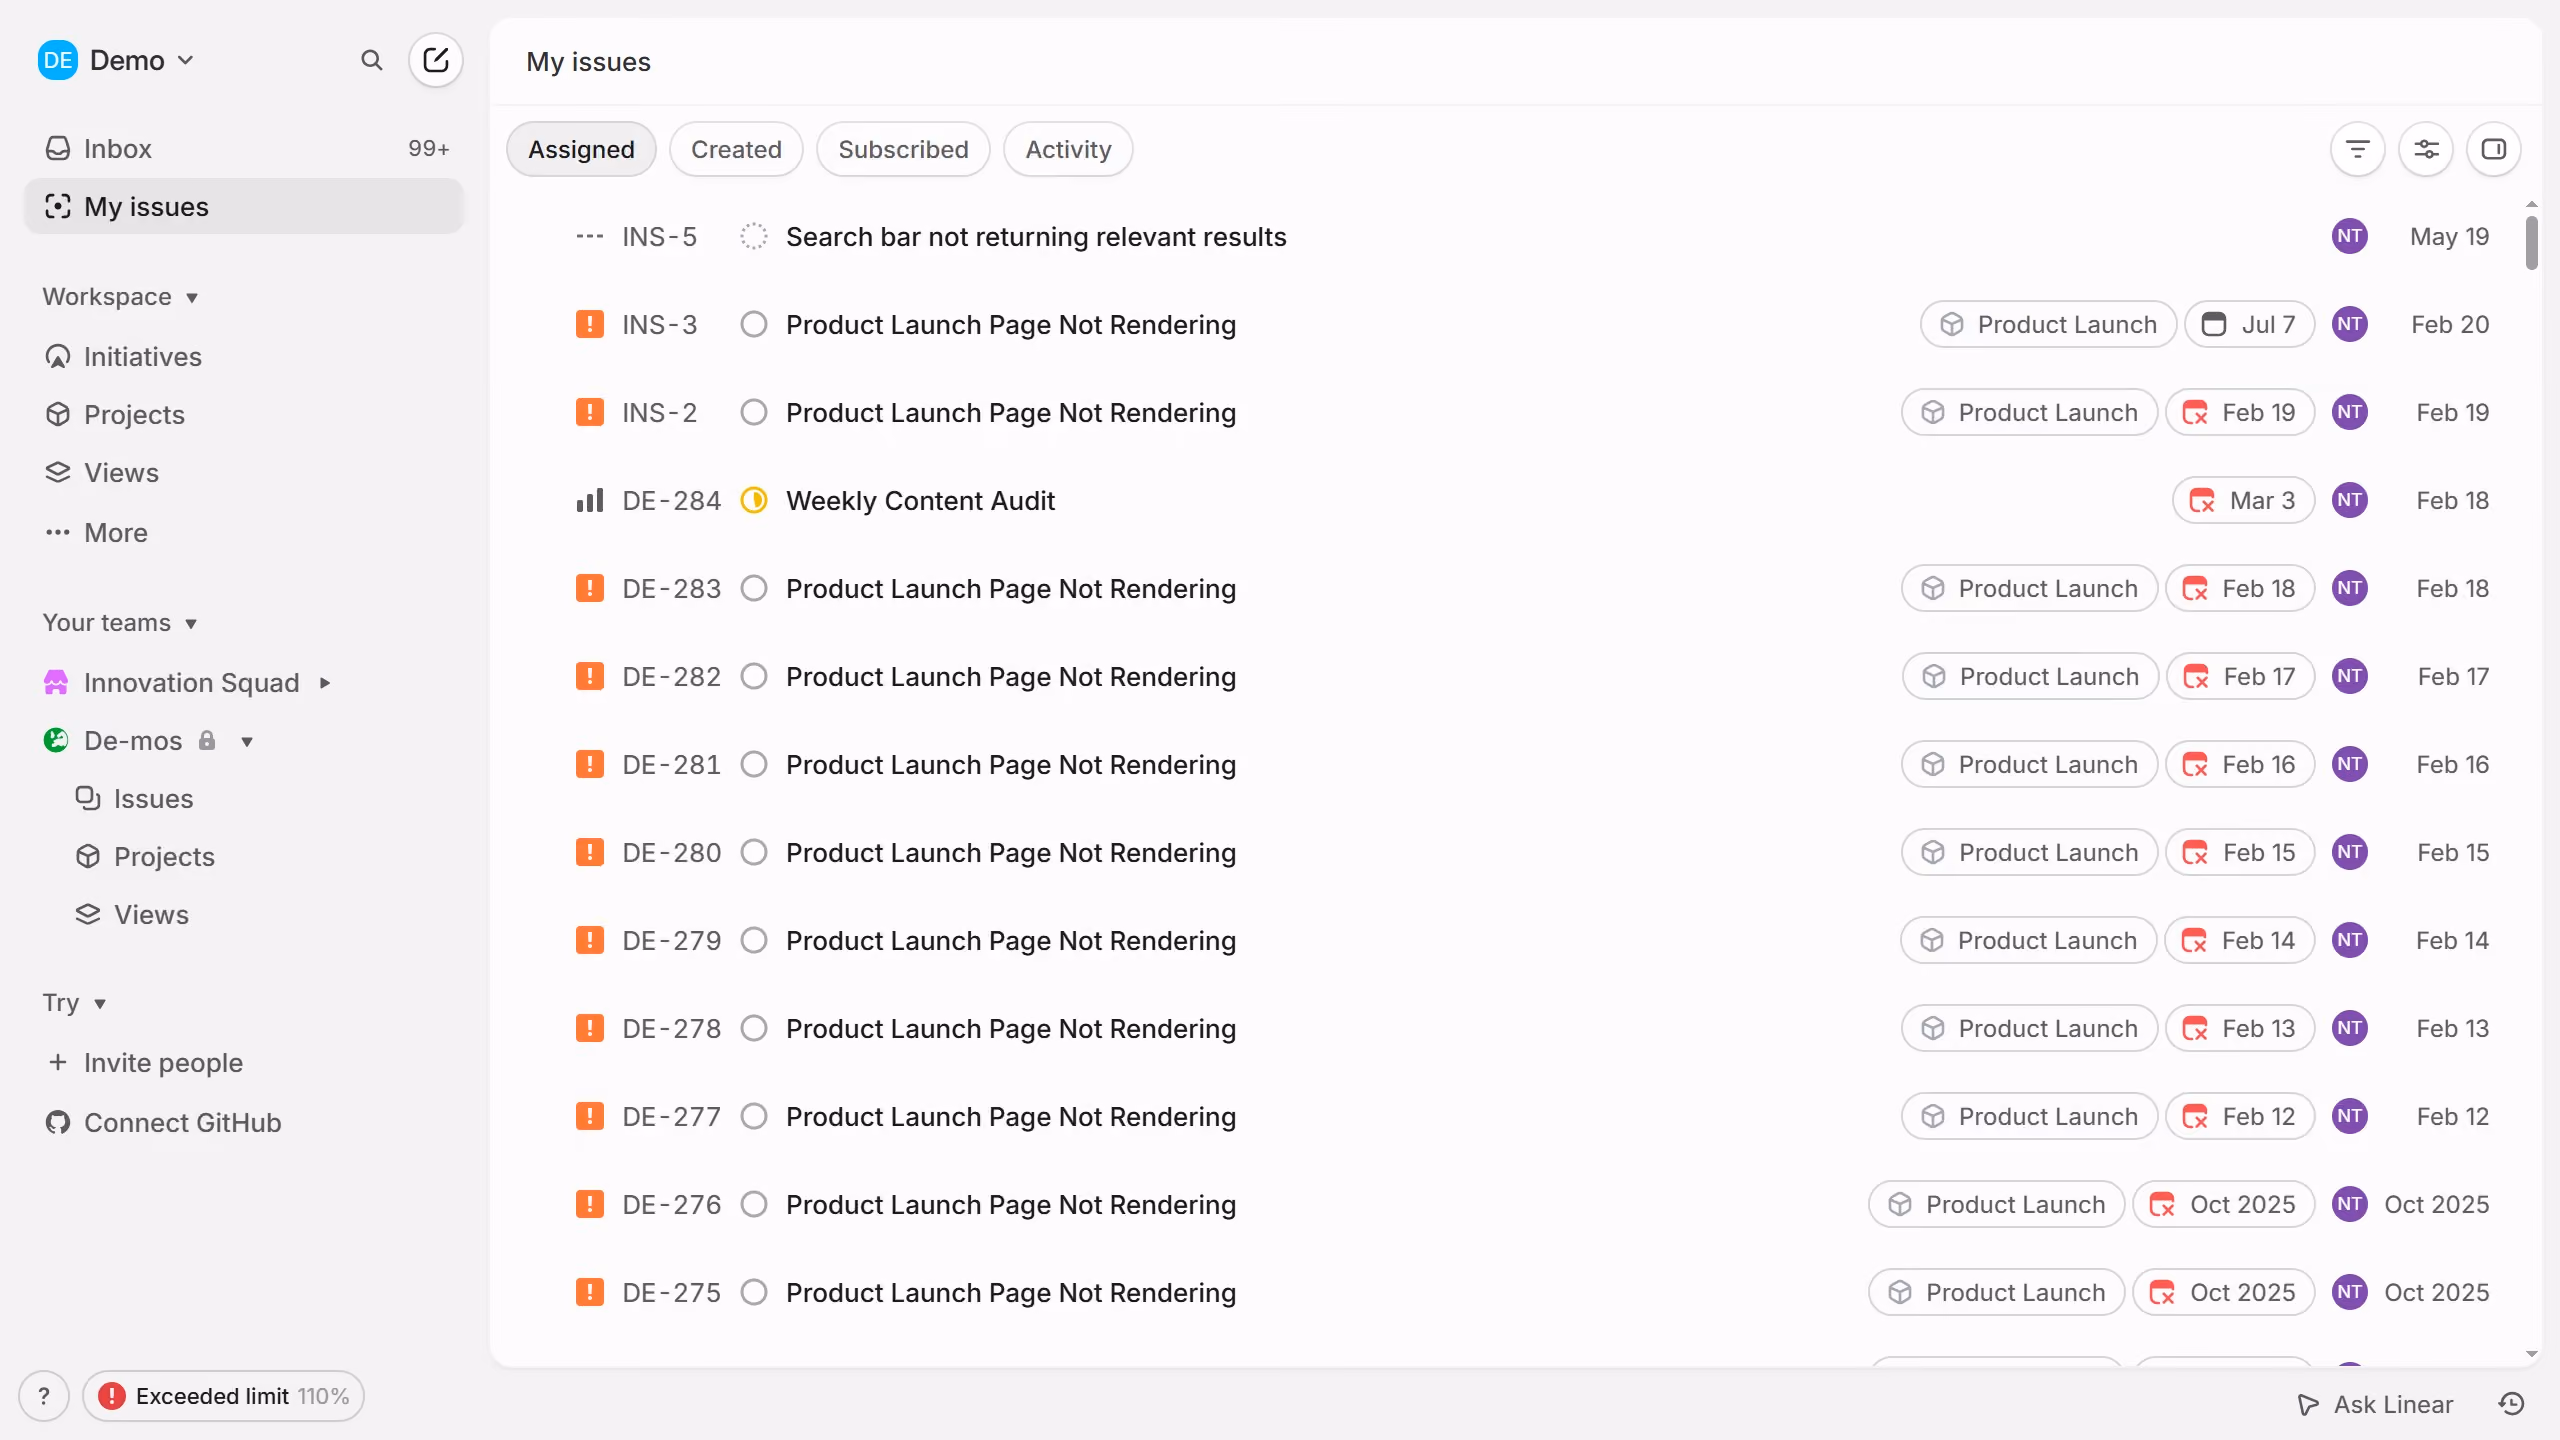2560x1440 pixels.
Task: Change the todo status circle of INS-3
Action: (754, 324)
